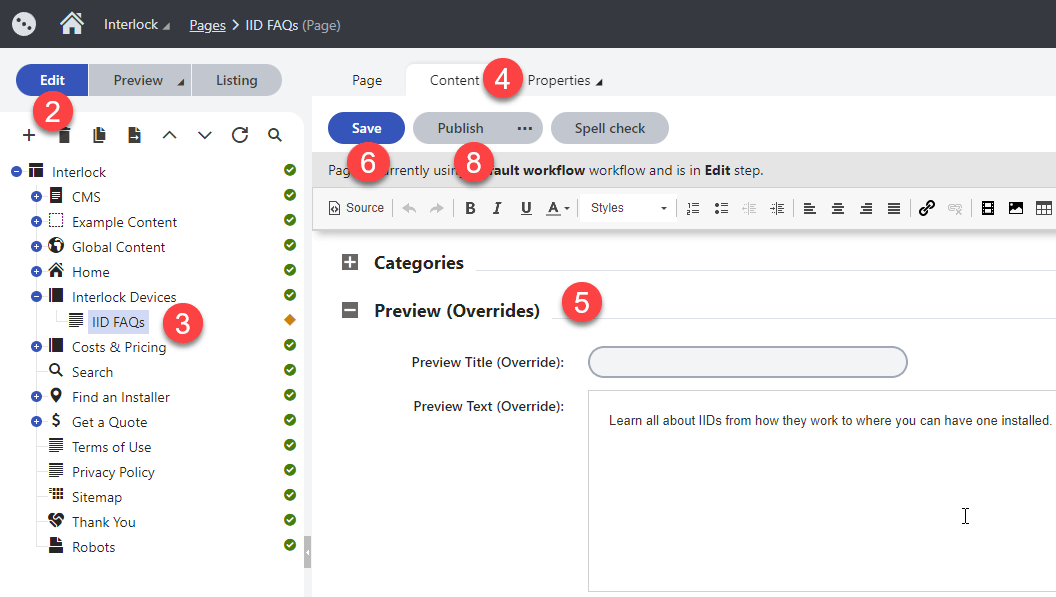This screenshot has height=597, width=1056.
Task: Click the Publish button
Action: [x=461, y=128]
